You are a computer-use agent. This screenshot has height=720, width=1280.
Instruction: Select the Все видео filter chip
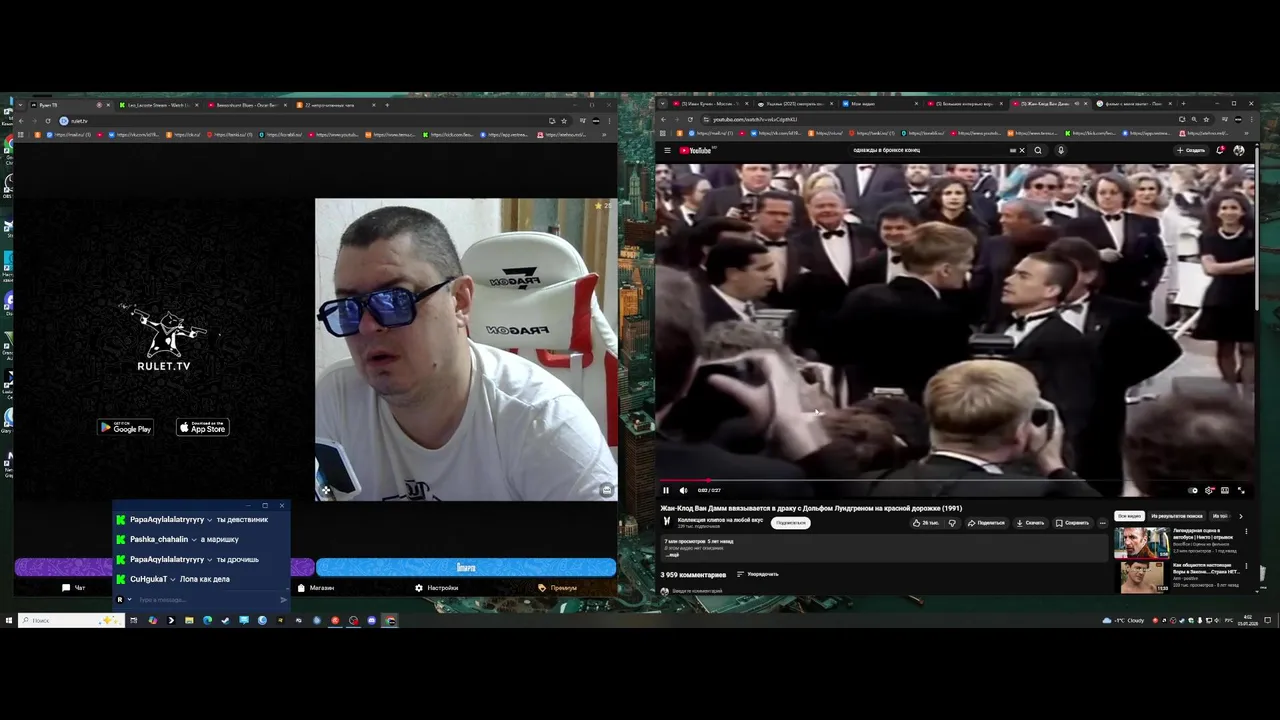coord(1129,516)
